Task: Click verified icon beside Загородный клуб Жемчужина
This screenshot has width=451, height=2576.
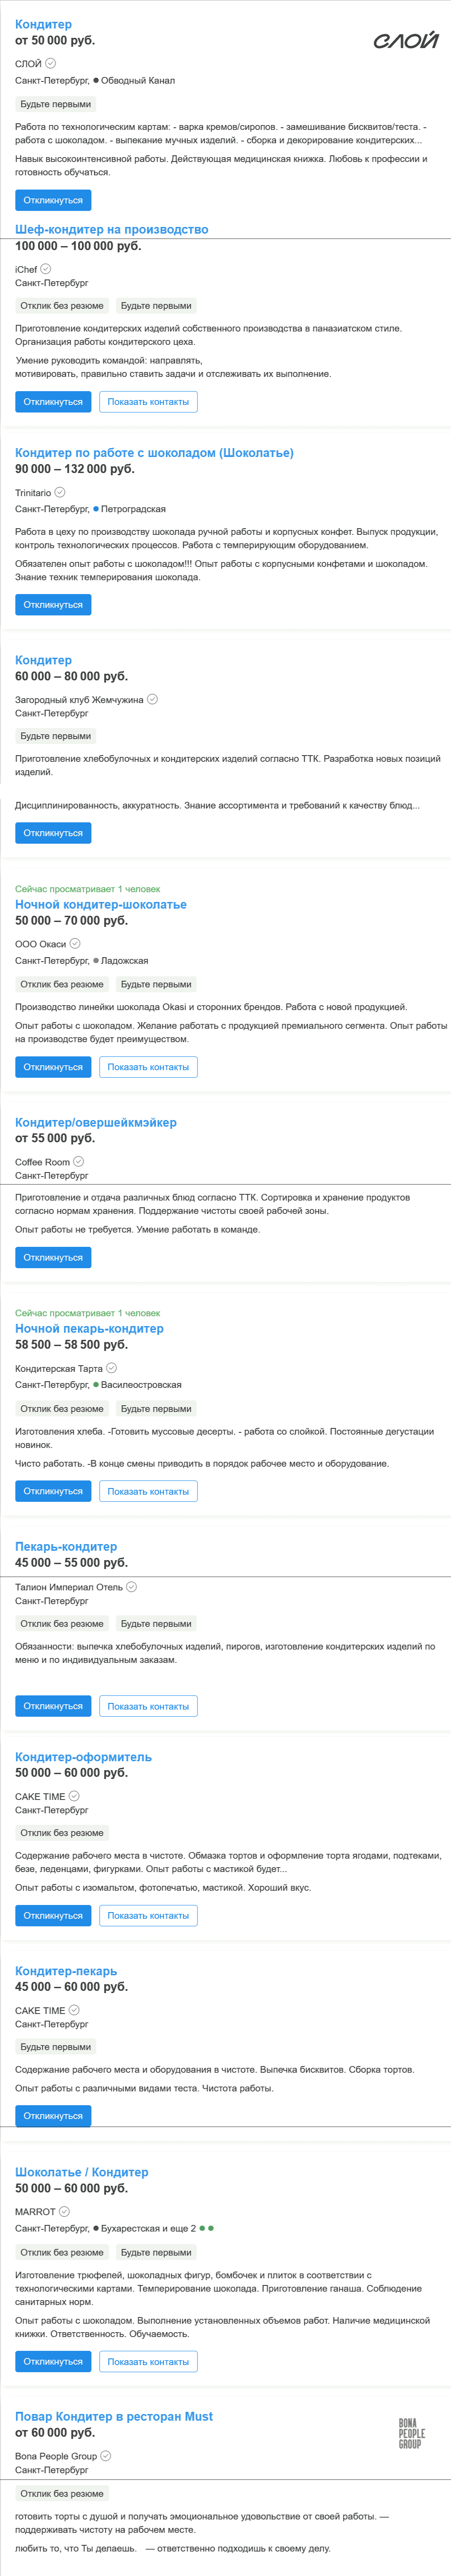Action: pos(152,699)
